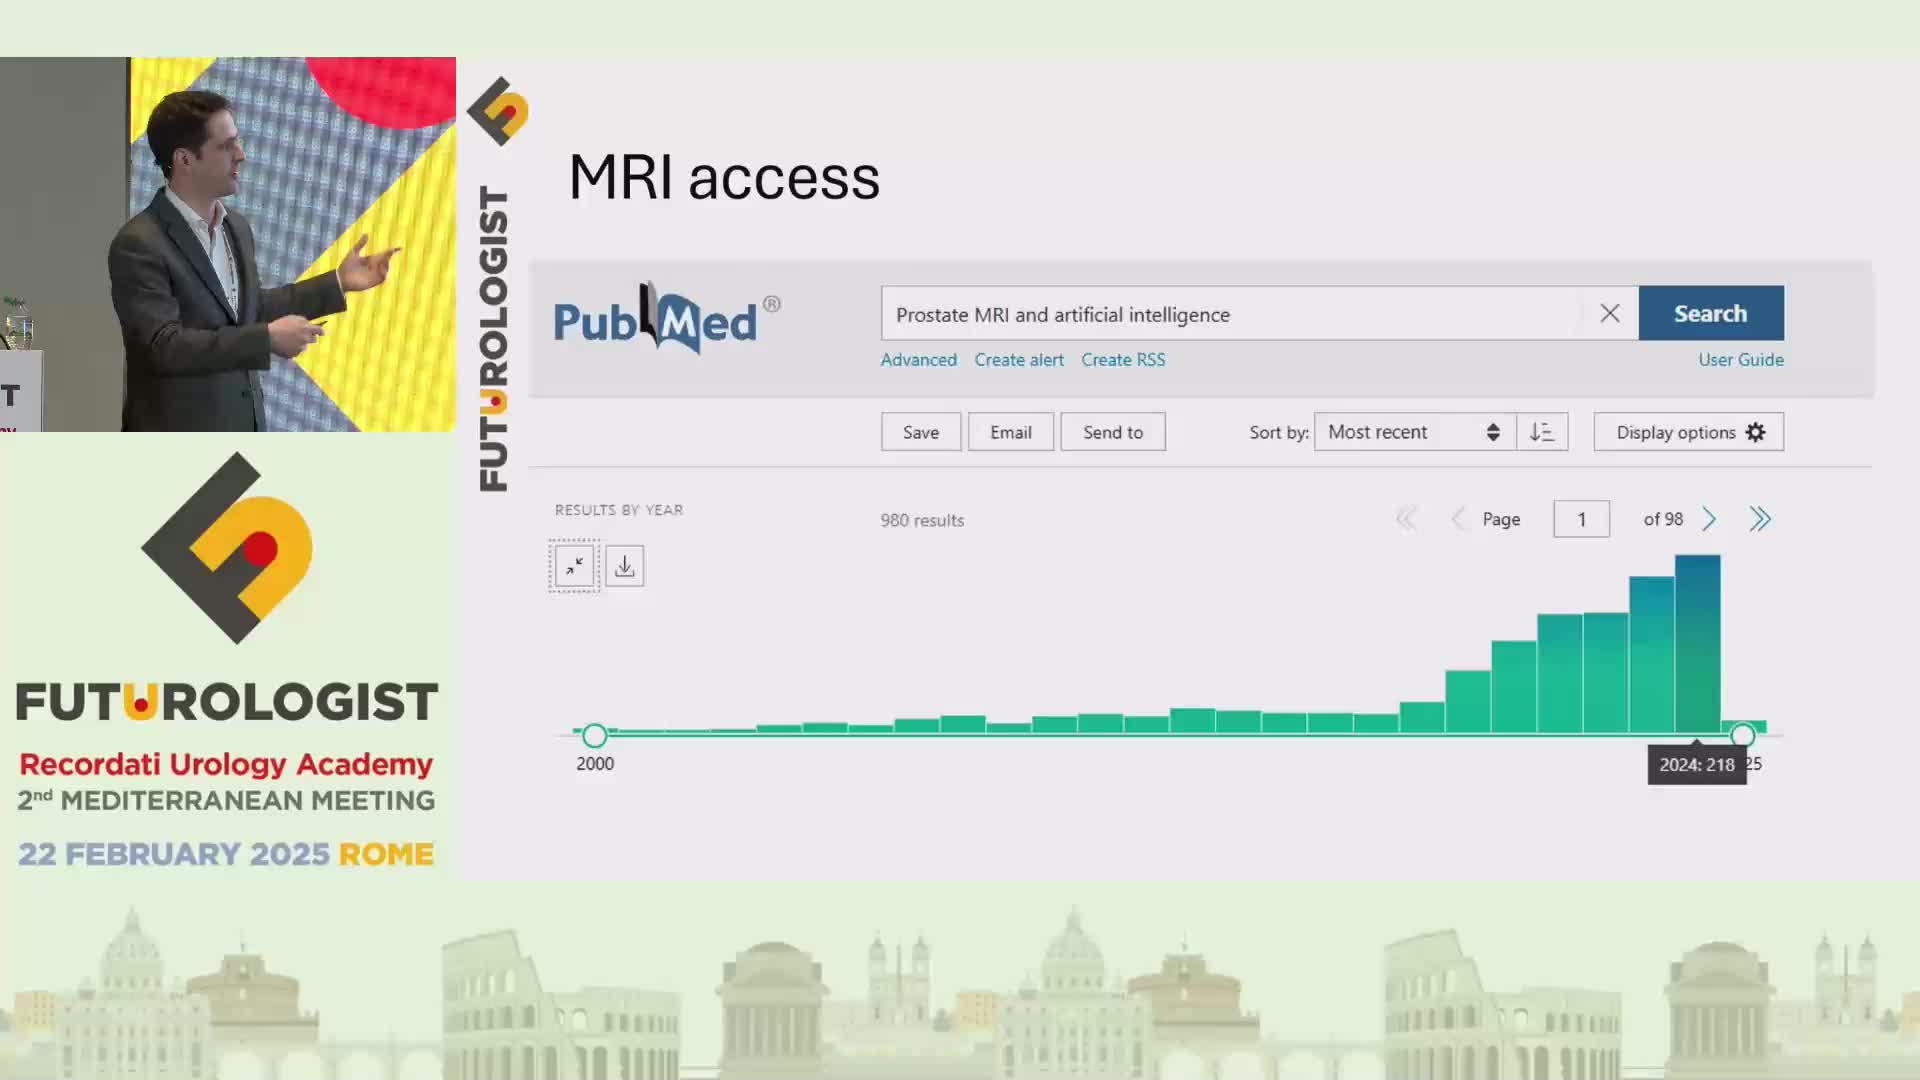Open the Advanced search link

pyautogui.click(x=918, y=360)
